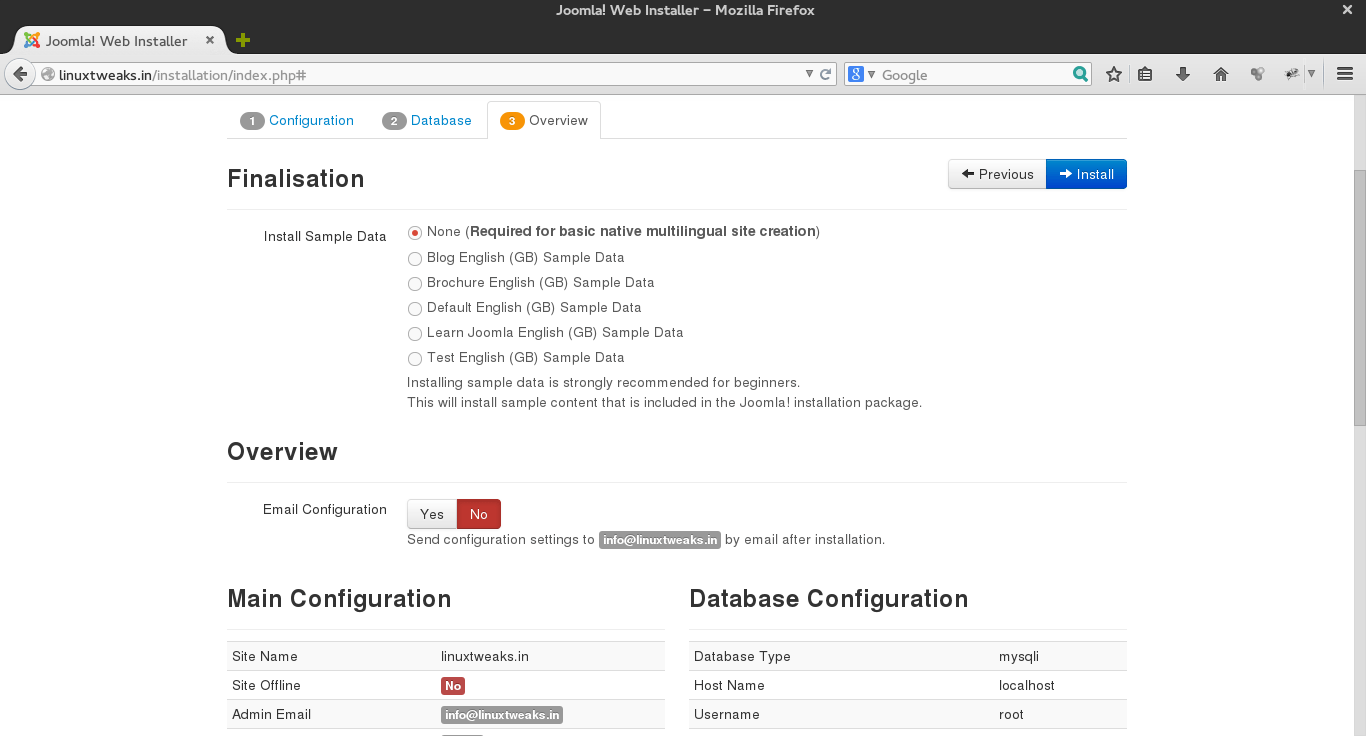Choose Default English (GB) Sample Data
The height and width of the screenshot is (736, 1366).
415,308
